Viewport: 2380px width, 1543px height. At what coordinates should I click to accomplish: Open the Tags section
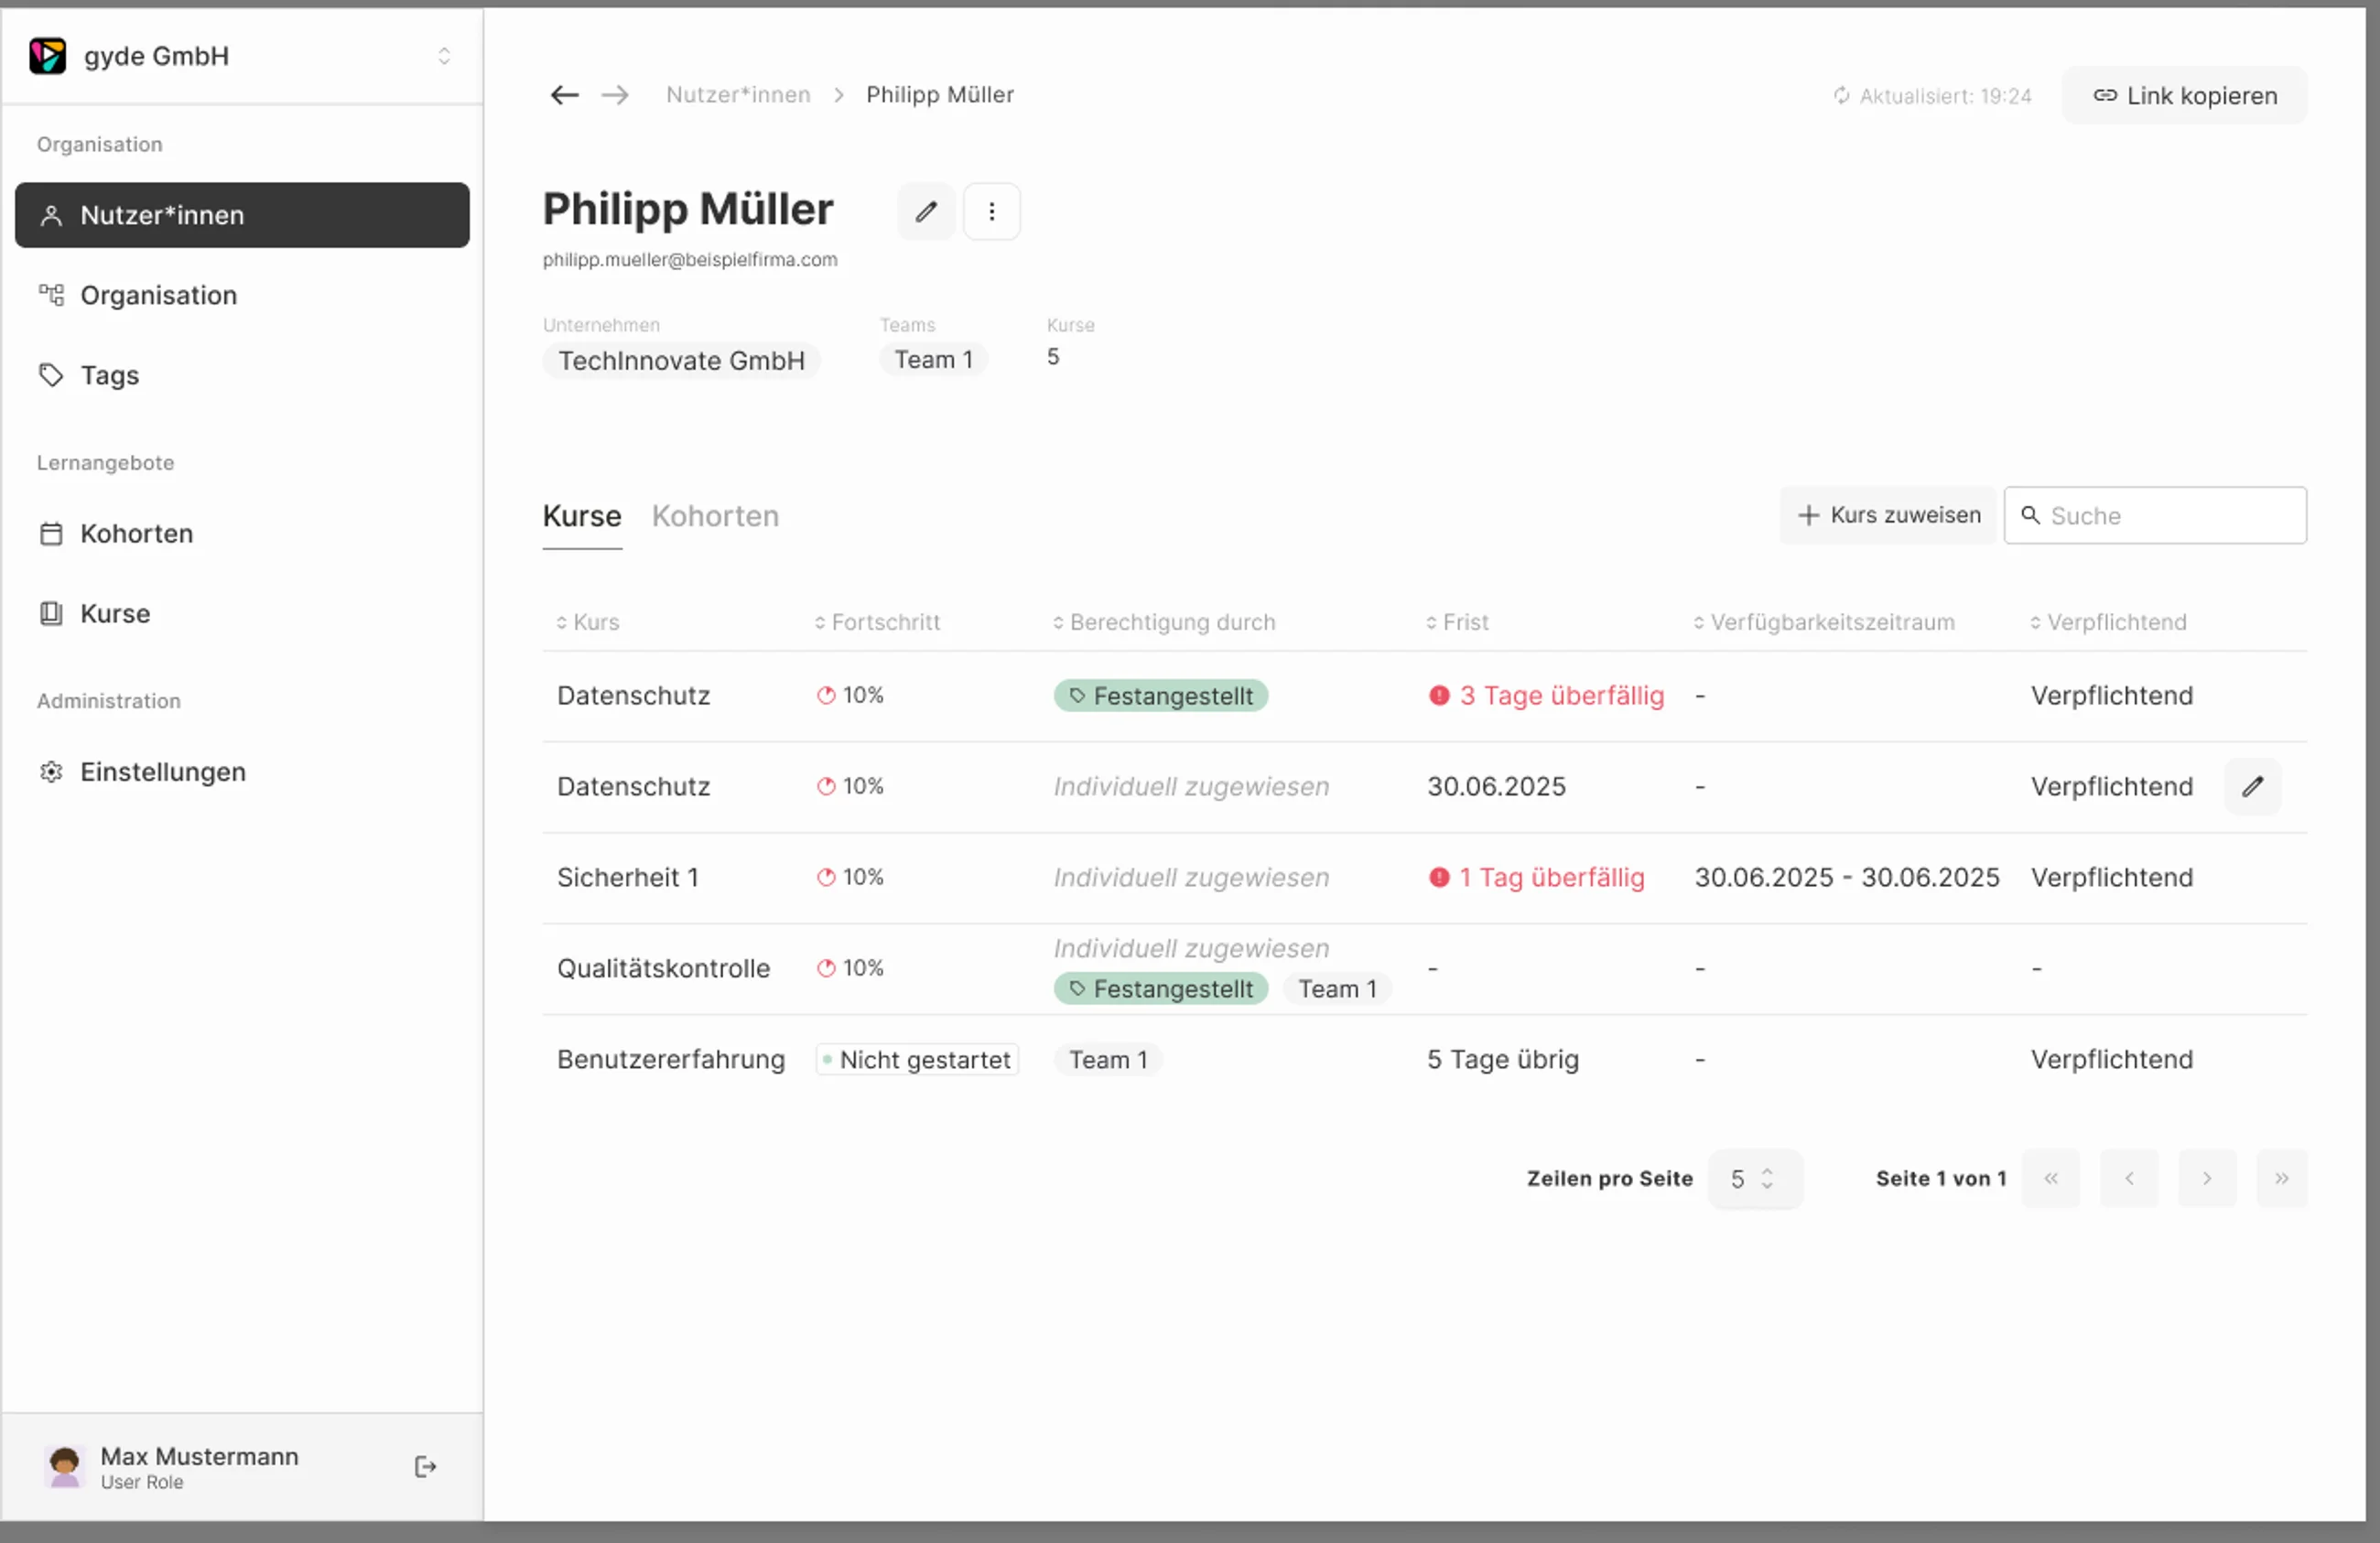[242, 375]
